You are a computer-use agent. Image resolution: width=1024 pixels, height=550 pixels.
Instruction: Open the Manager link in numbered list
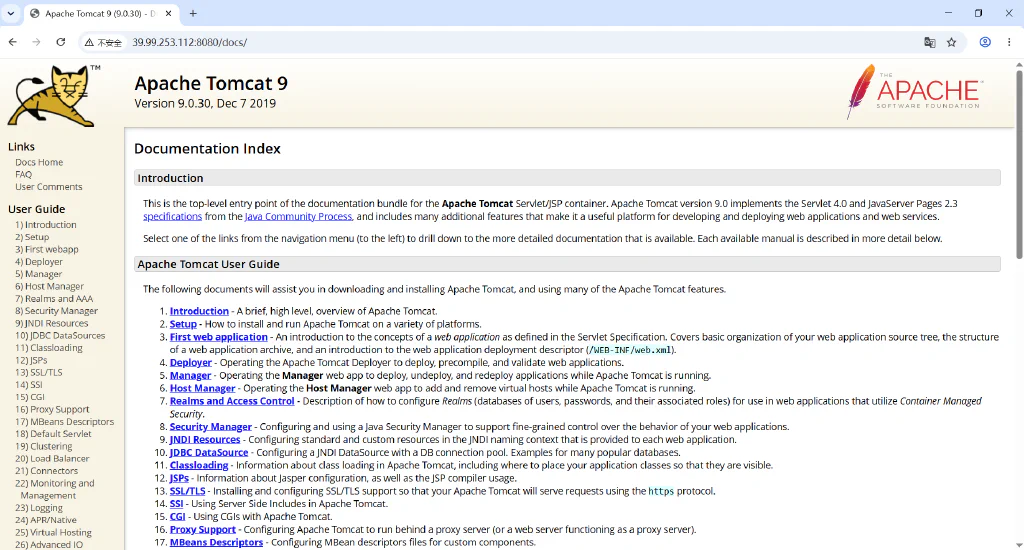(x=190, y=376)
